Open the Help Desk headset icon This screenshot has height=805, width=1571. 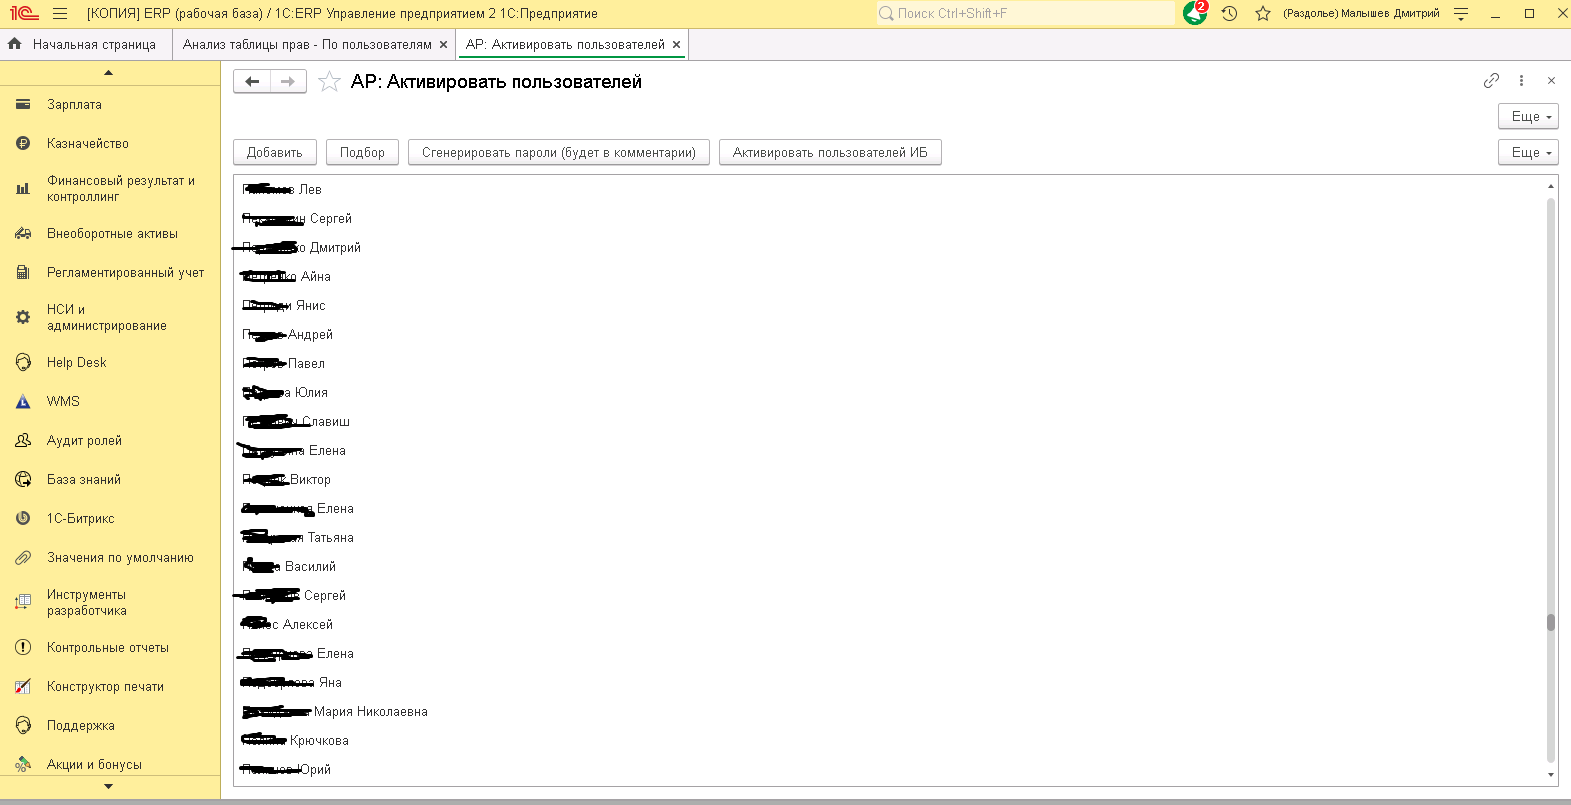click(23, 362)
